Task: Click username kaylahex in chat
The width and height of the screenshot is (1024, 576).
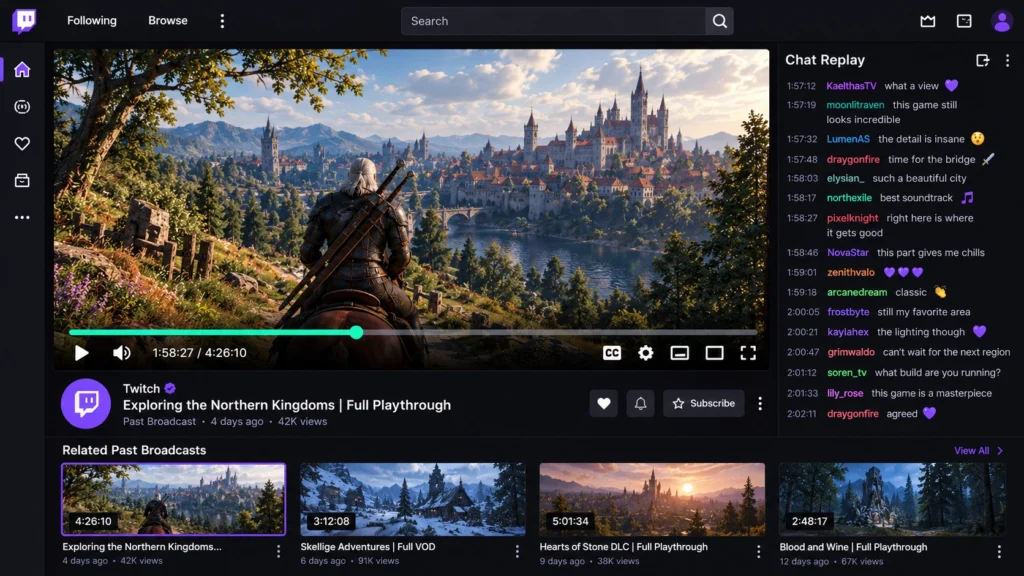Action: 848,332
